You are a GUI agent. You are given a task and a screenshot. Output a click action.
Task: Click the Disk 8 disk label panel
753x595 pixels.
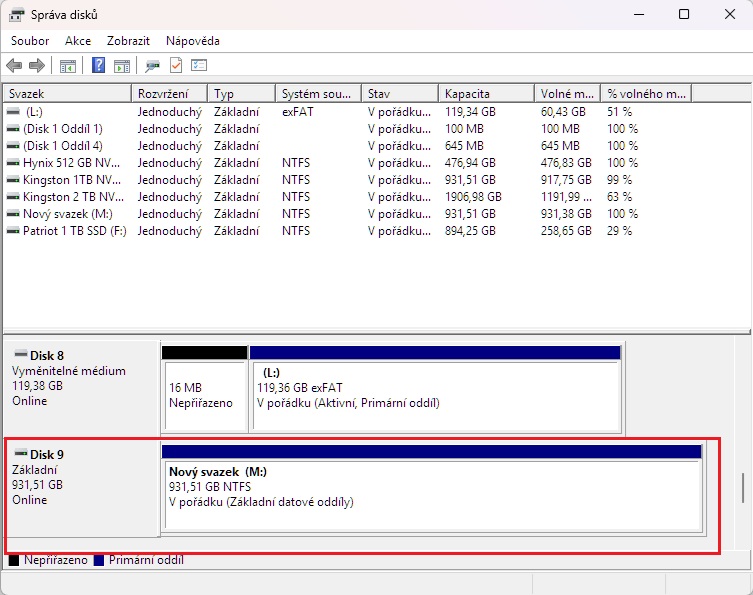(82, 388)
